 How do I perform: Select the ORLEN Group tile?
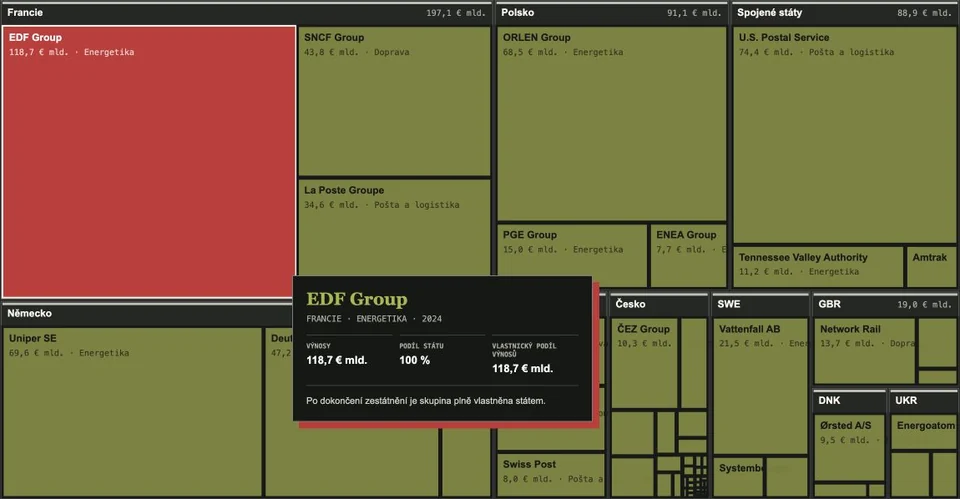click(x=612, y=124)
